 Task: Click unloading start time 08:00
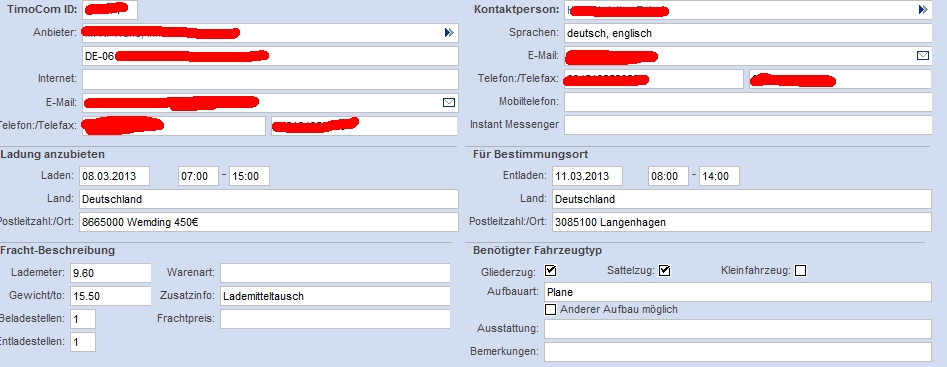668,176
